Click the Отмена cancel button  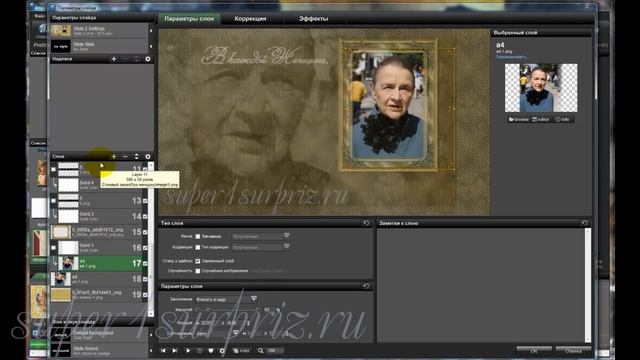click(x=573, y=351)
